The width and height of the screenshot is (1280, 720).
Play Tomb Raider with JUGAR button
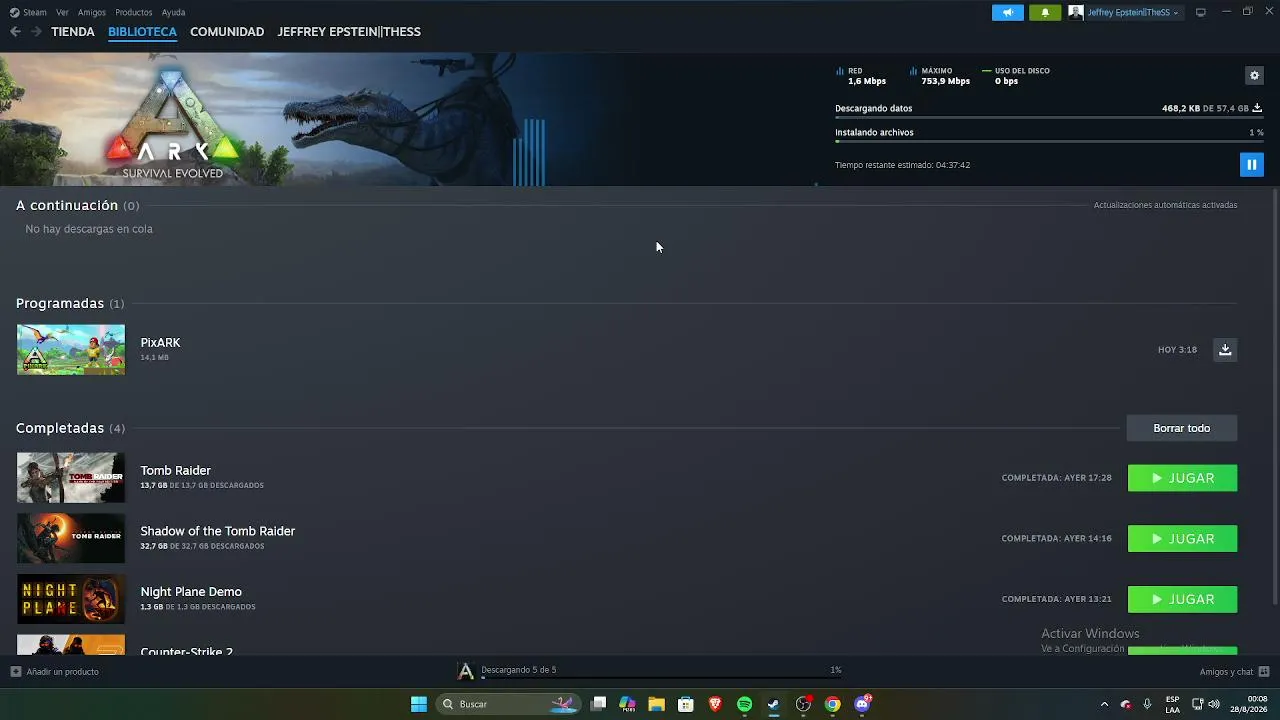click(1182, 478)
